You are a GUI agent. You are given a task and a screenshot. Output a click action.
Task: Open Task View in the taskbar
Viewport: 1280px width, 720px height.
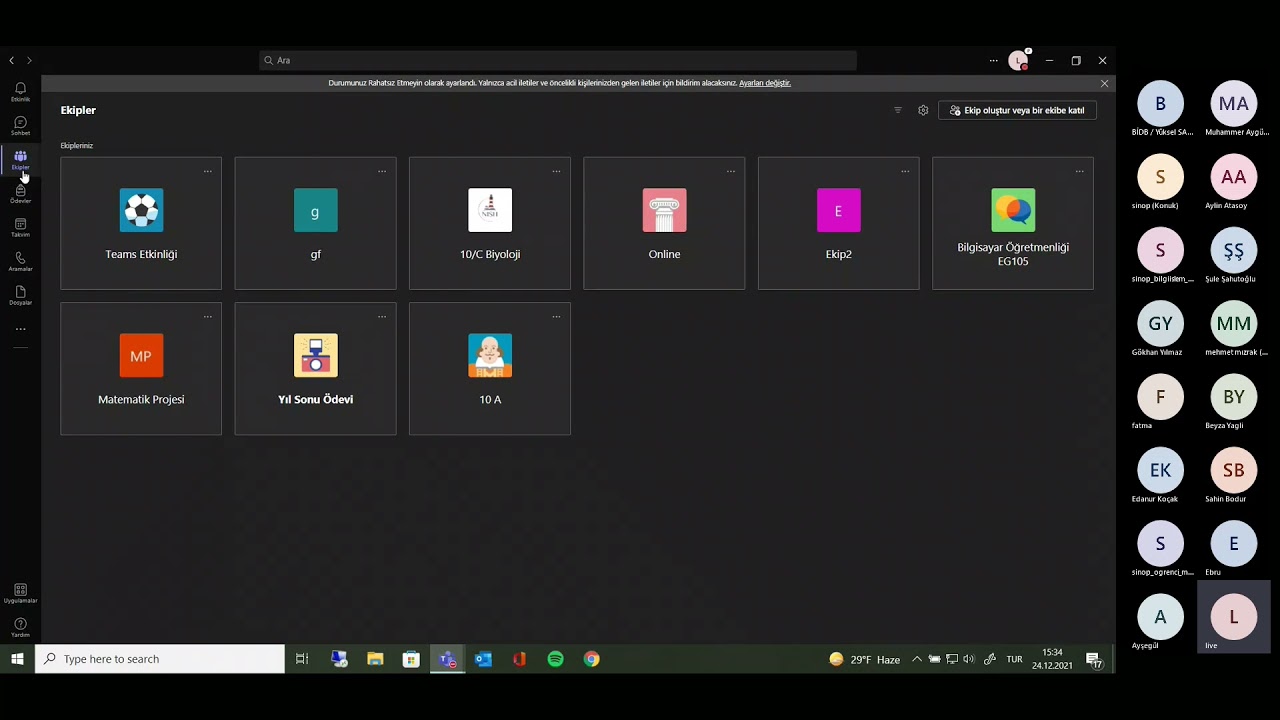[302, 659]
